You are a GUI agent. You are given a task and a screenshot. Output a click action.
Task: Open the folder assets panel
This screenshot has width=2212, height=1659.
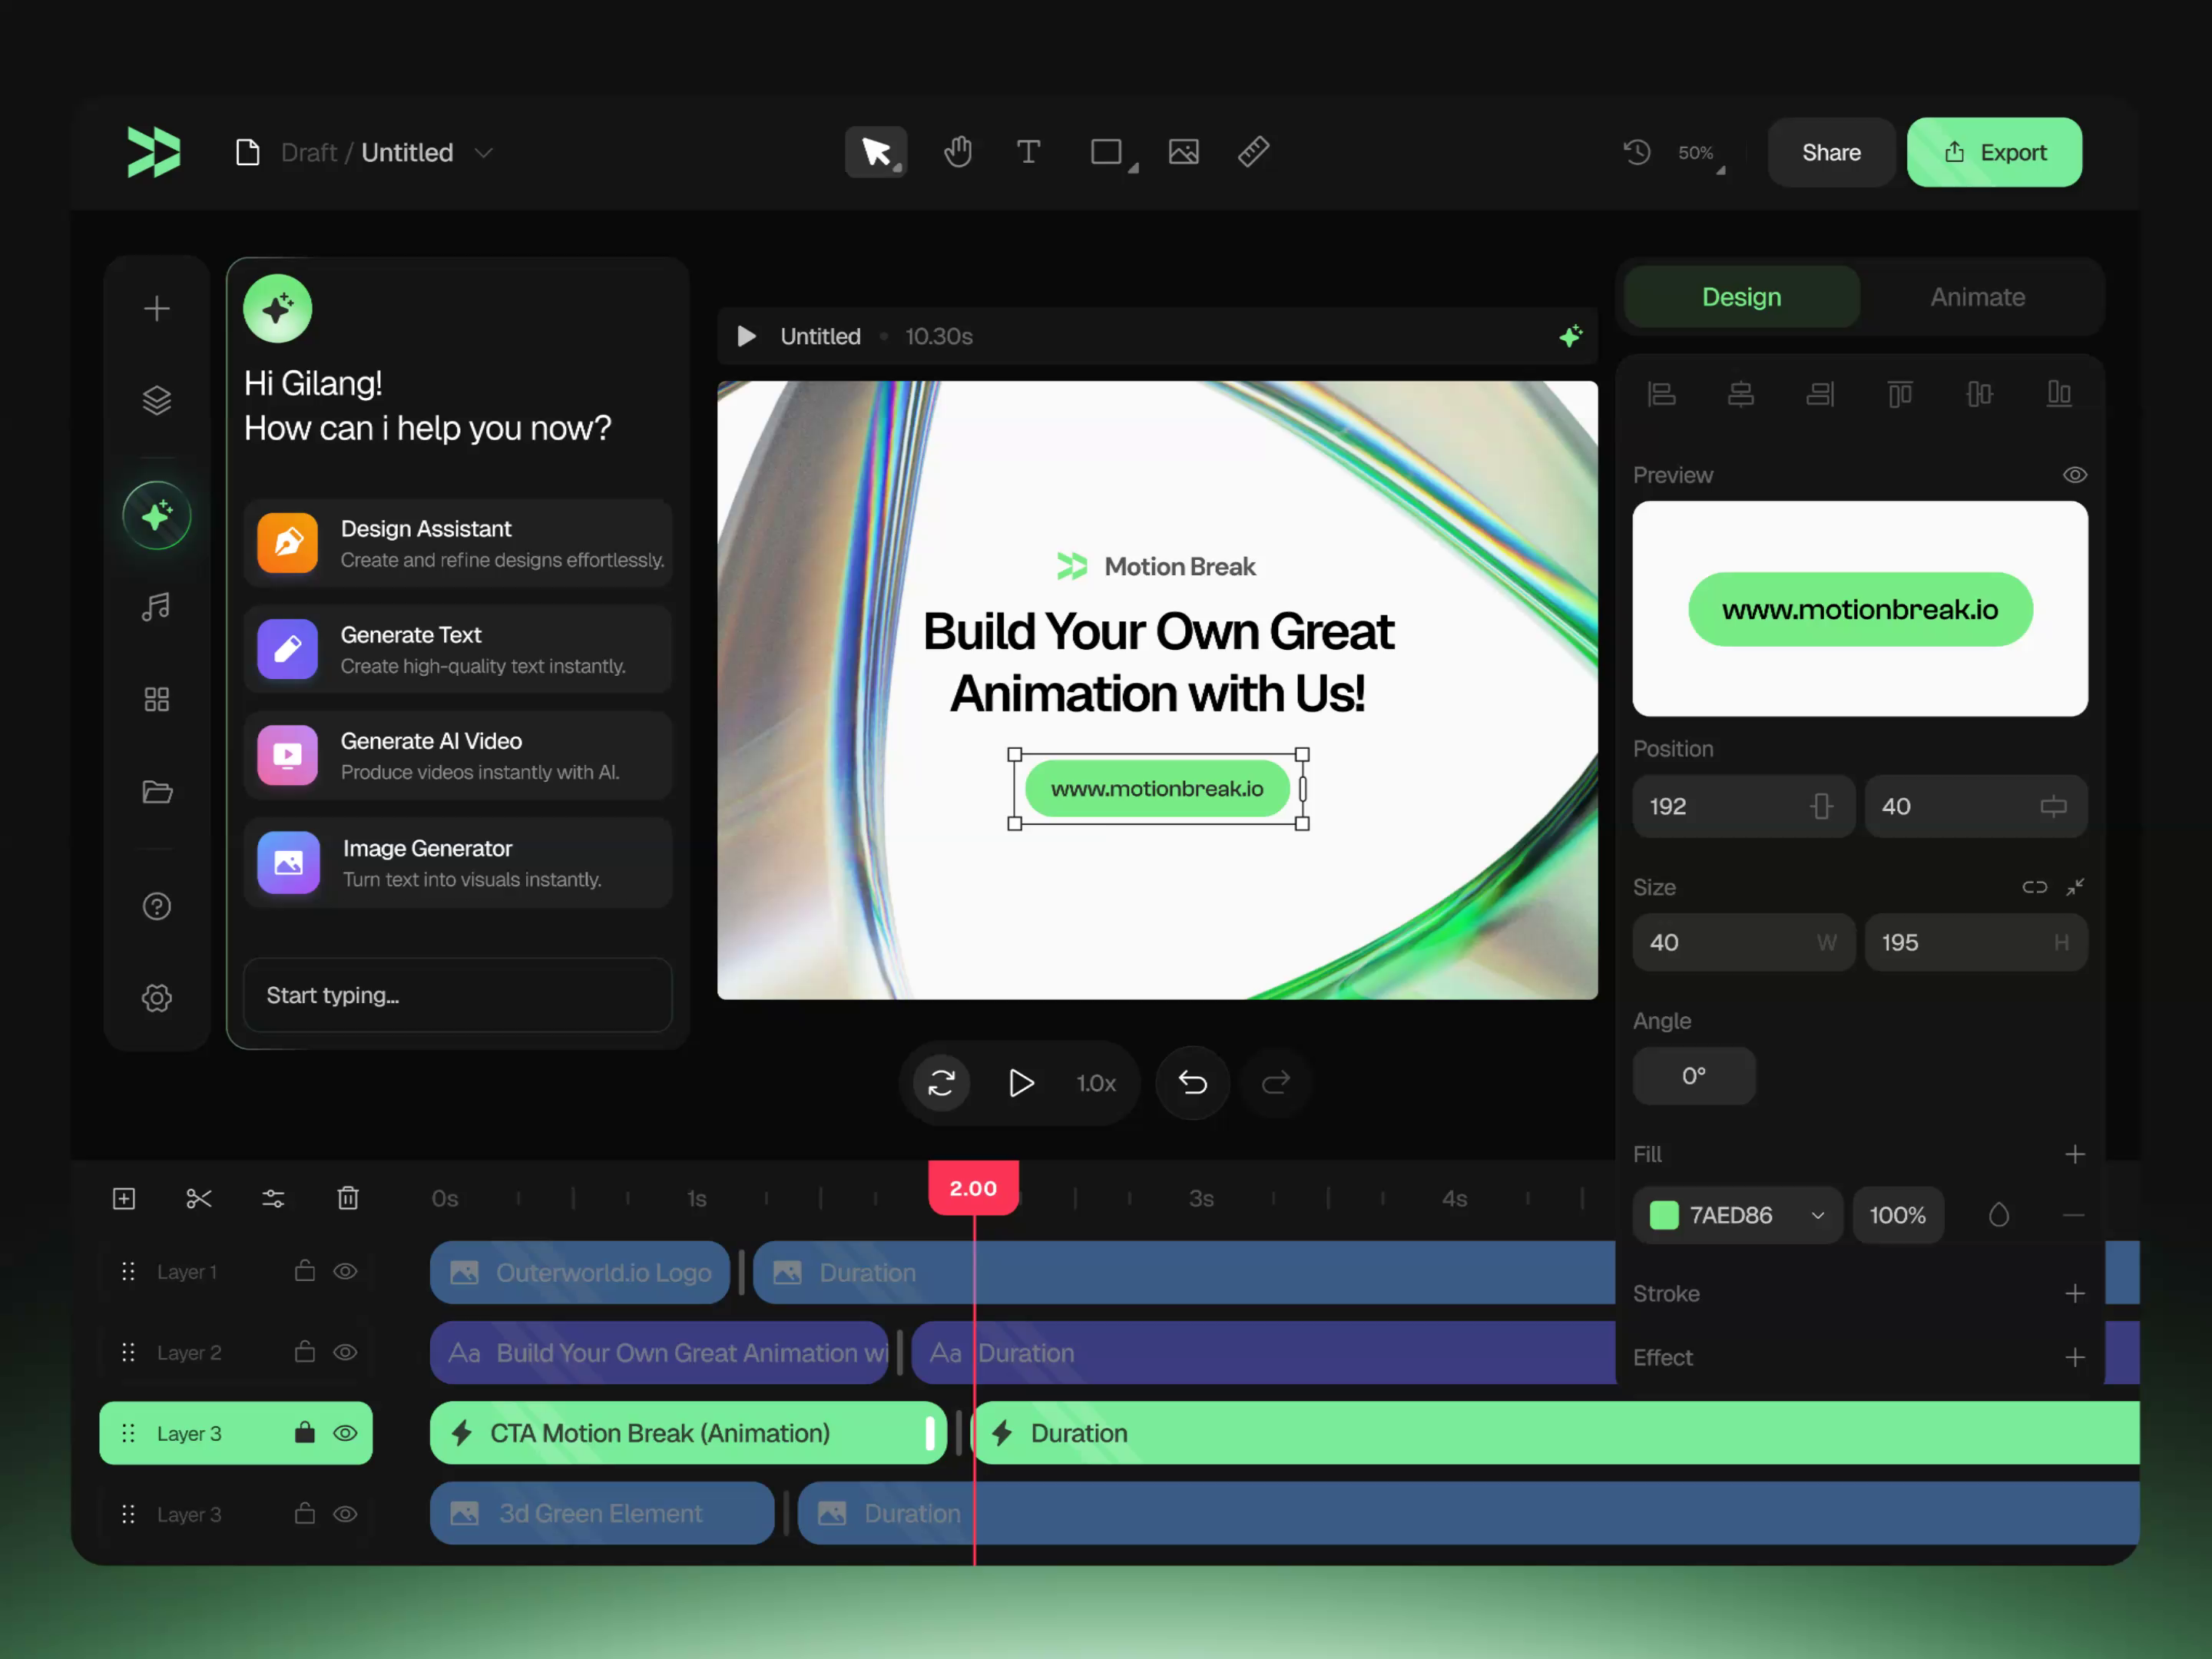[157, 792]
